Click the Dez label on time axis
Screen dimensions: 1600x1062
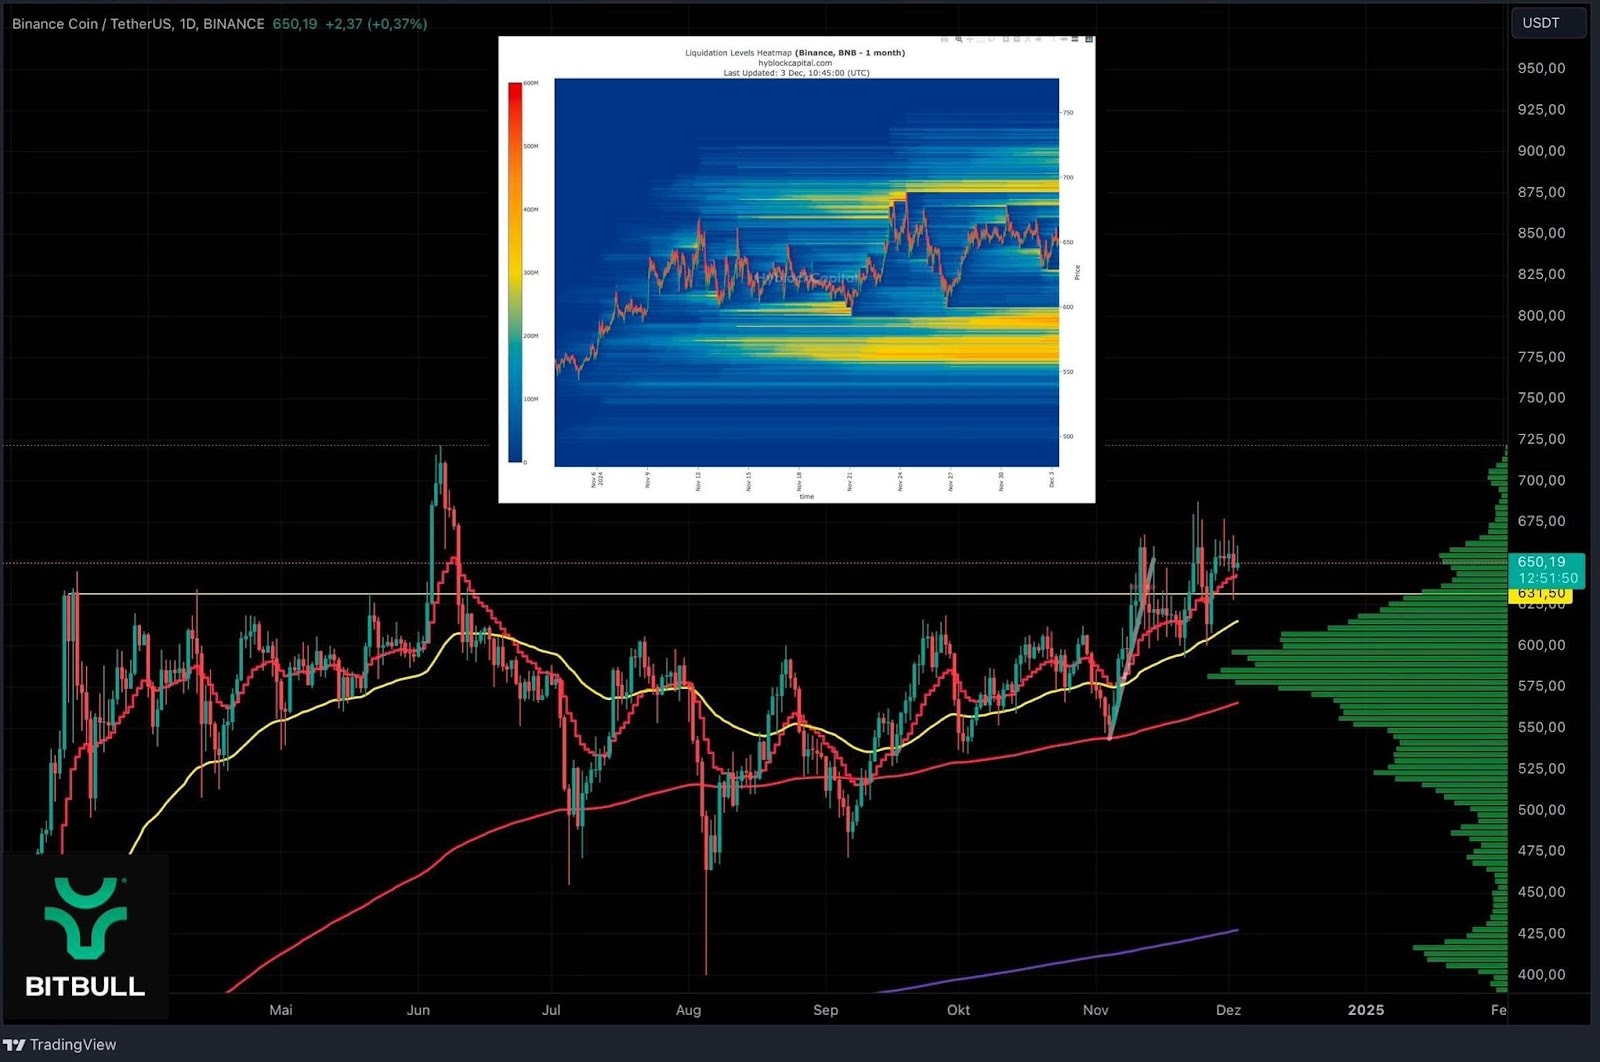point(1228,1010)
